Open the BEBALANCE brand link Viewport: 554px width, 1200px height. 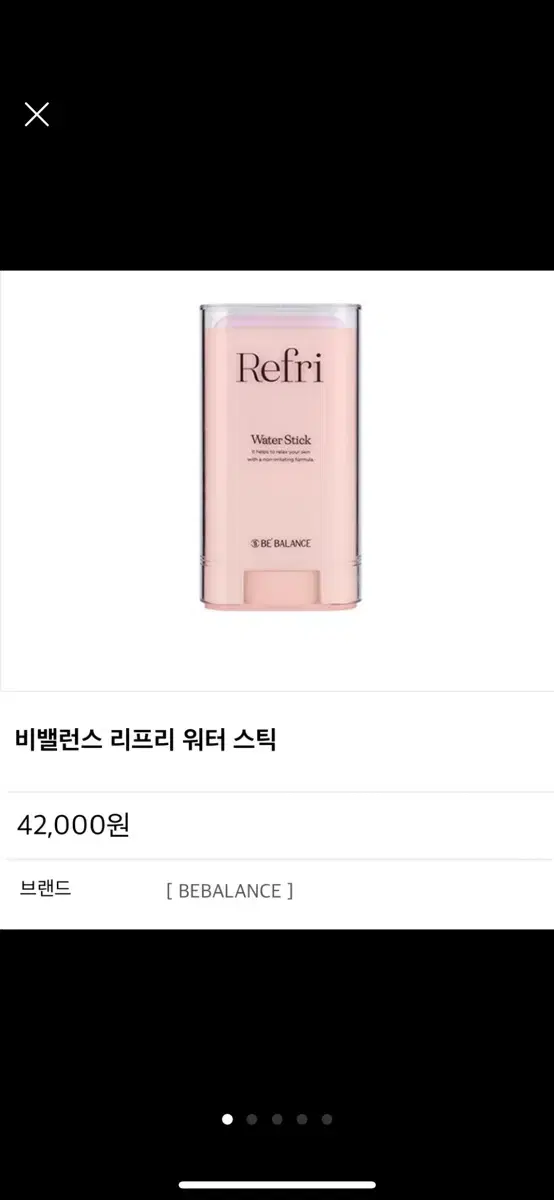[x=230, y=891]
